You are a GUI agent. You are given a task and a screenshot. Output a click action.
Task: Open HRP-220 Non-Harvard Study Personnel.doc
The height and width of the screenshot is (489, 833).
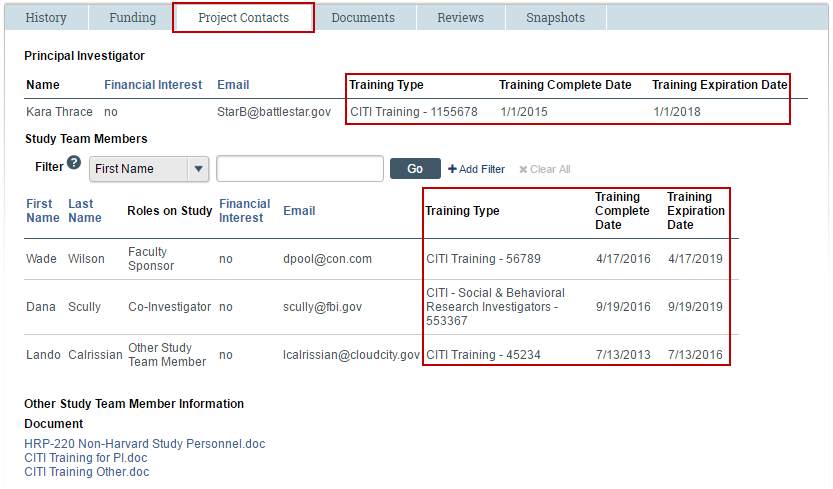[144, 444]
